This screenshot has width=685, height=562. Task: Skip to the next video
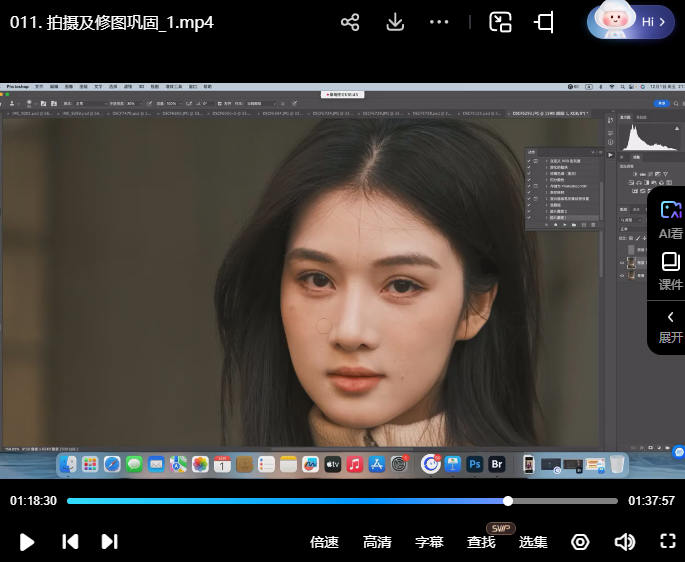109,541
